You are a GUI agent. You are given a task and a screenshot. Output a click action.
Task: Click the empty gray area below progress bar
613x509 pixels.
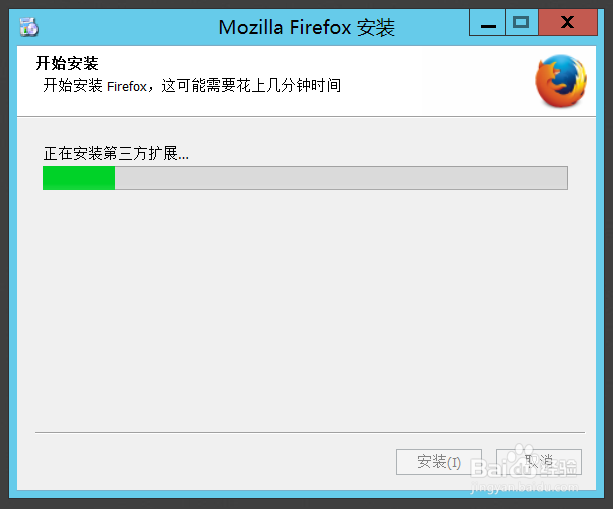pyautogui.click(x=306, y=309)
